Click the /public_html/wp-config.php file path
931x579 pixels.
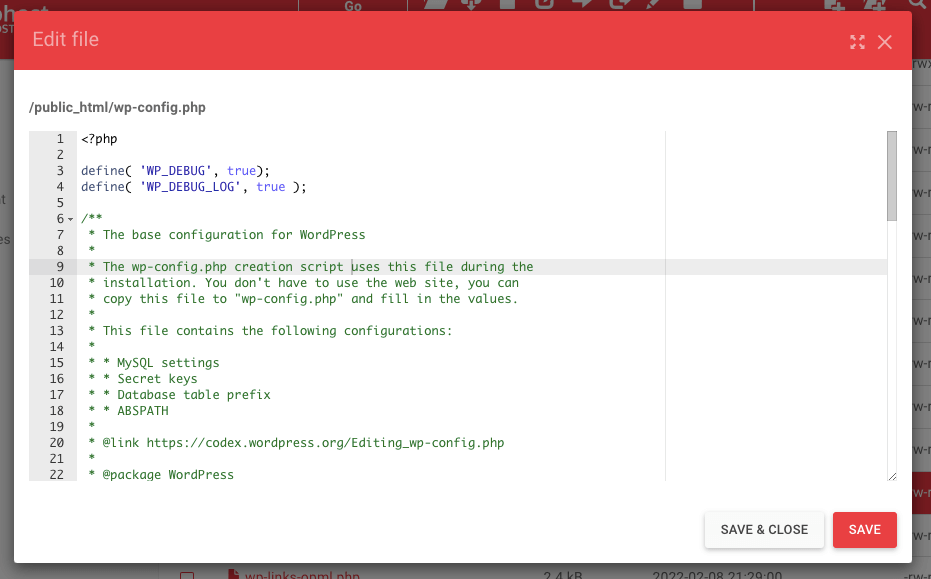pyautogui.click(x=117, y=107)
